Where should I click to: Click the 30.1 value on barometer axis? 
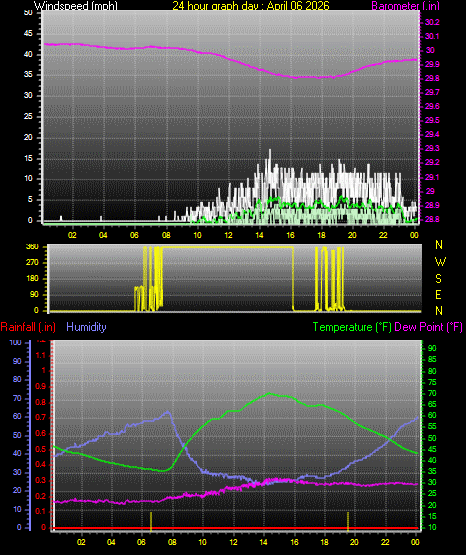click(432, 36)
